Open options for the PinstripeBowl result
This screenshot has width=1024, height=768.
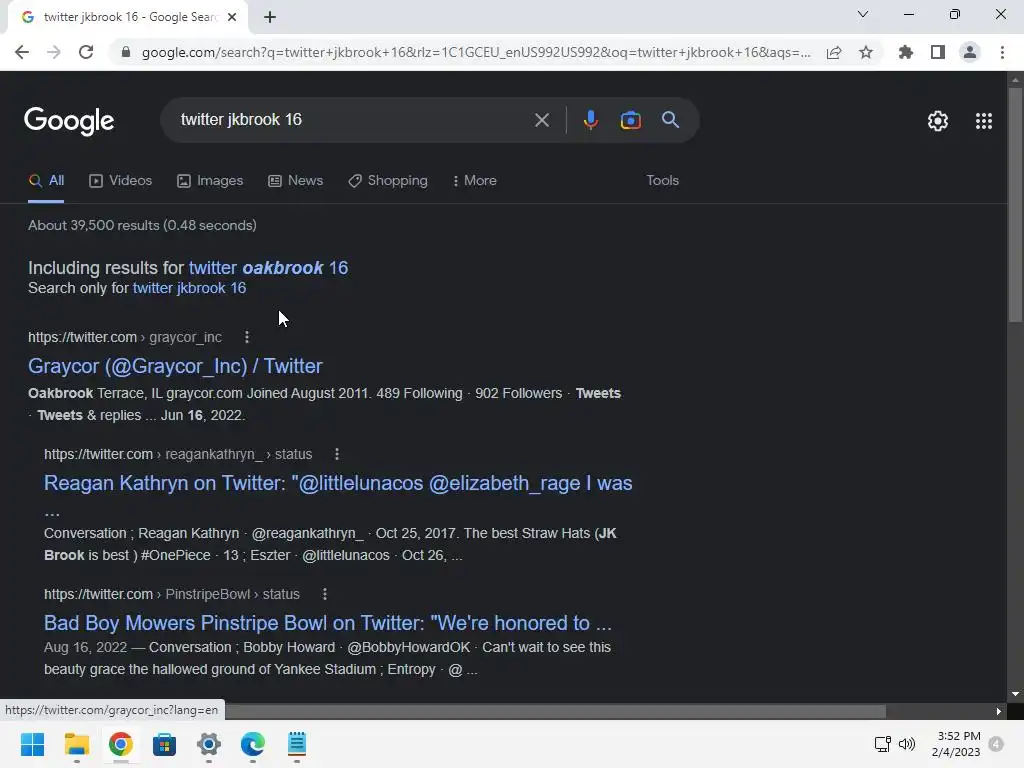point(325,594)
